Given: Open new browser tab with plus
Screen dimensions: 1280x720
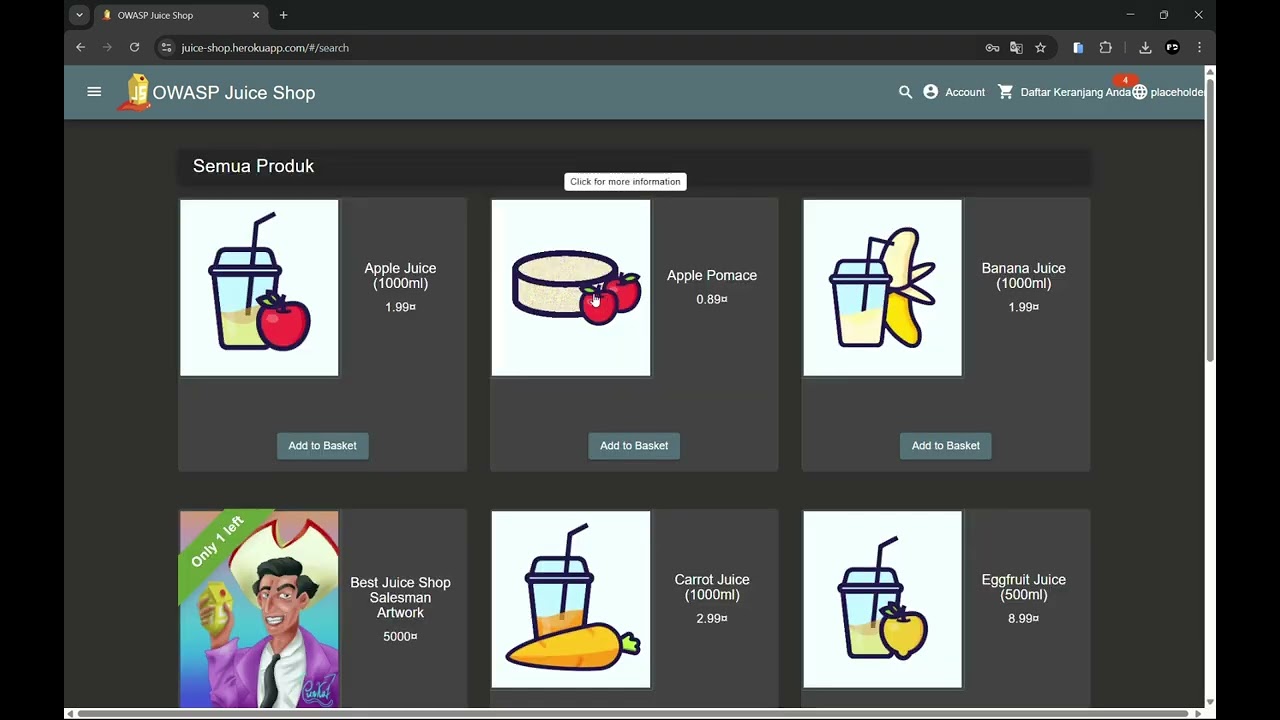Looking at the screenshot, I should coord(283,15).
